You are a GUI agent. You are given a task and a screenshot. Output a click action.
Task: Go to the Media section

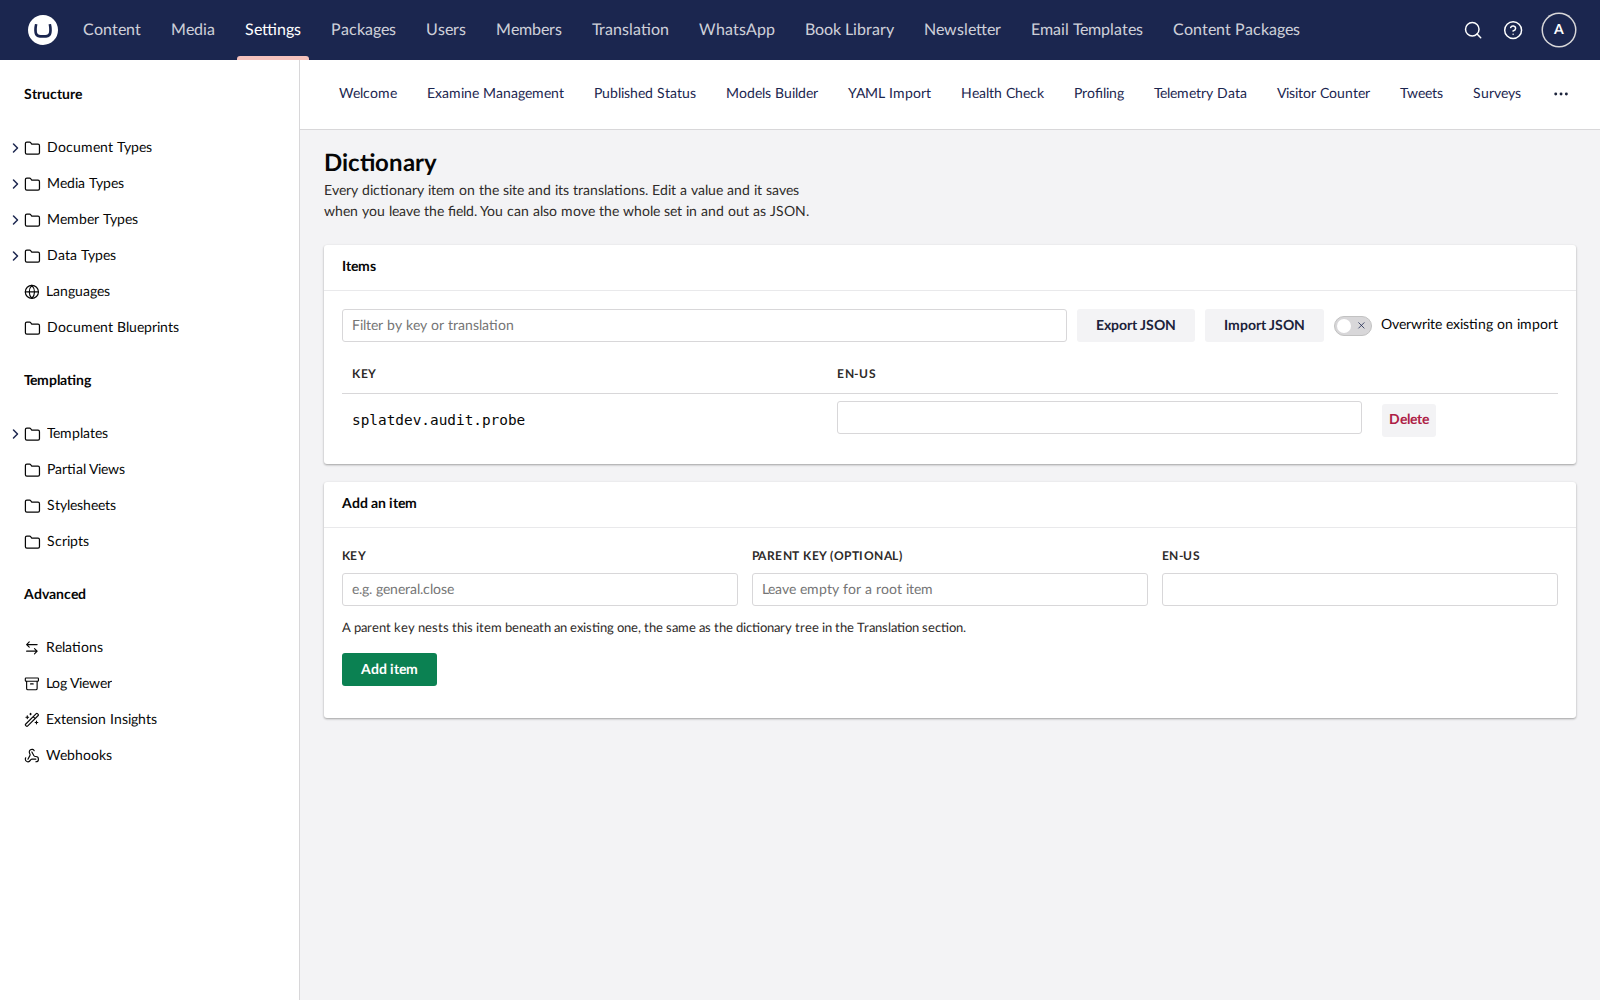coord(193,30)
